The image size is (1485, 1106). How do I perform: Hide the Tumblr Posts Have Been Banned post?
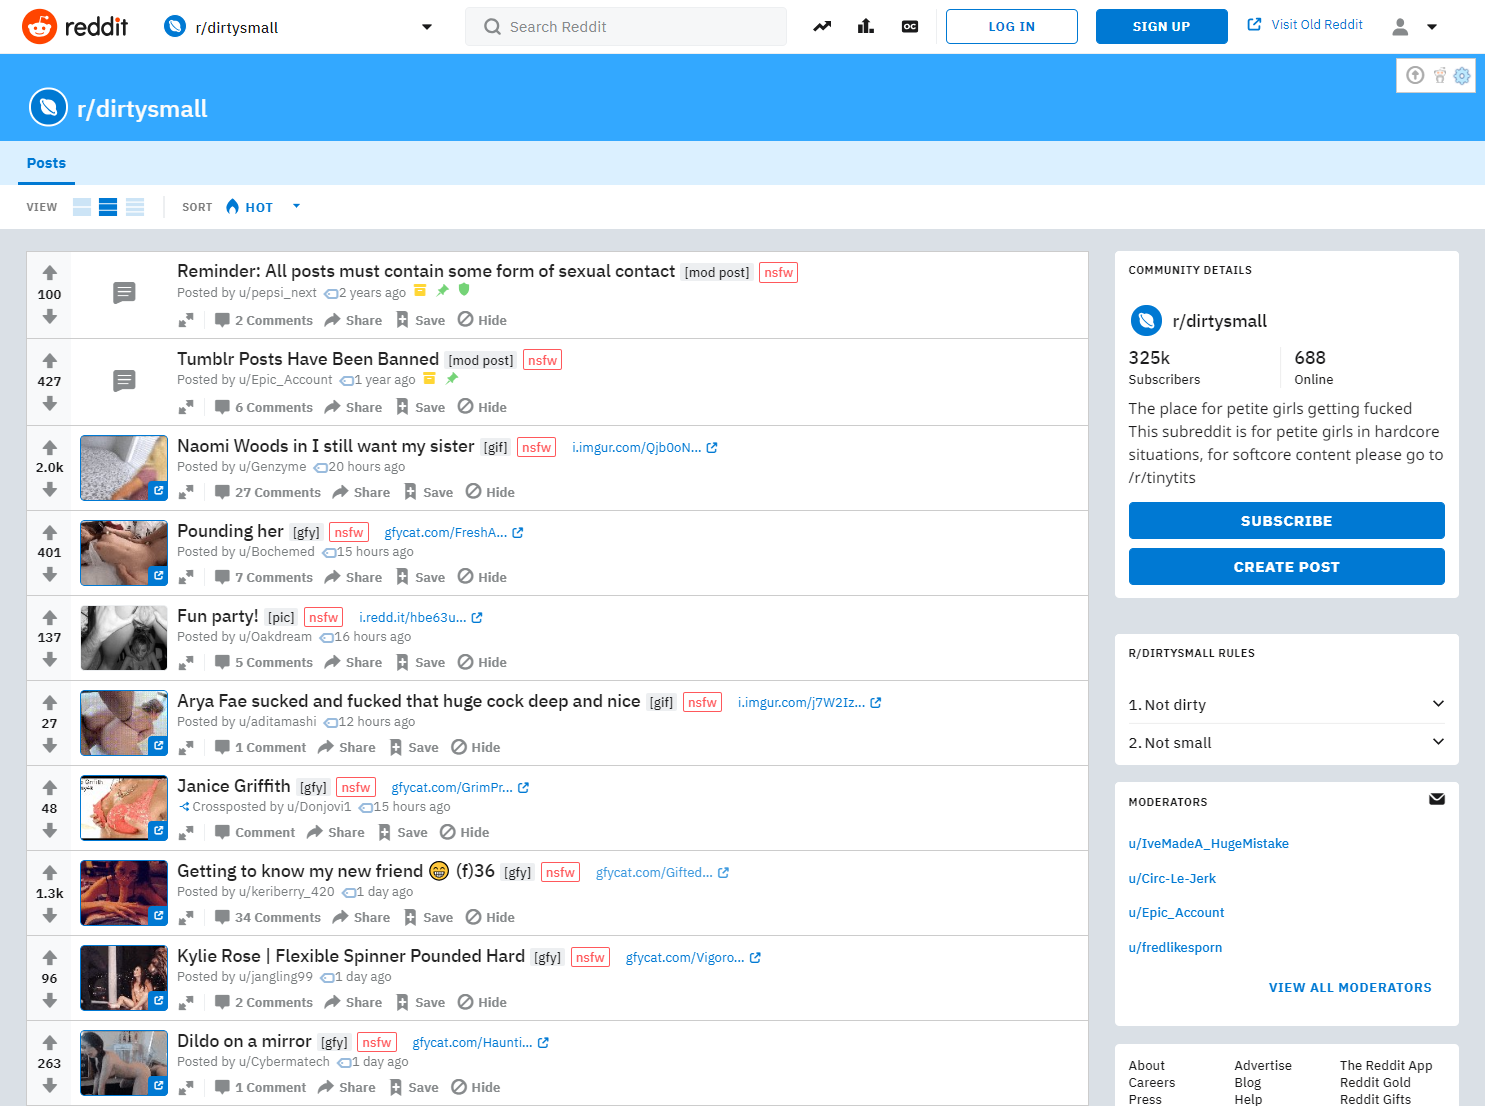click(x=482, y=407)
